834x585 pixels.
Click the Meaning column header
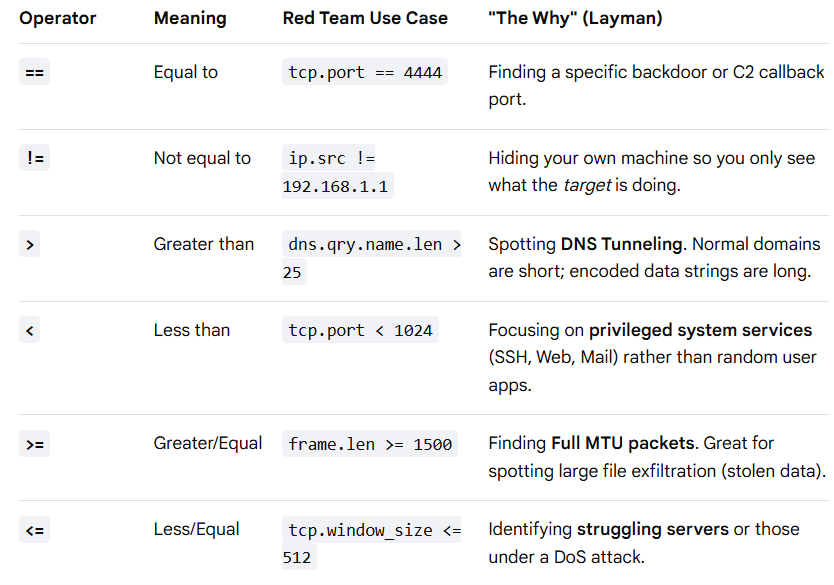click(x=190, y=18)
